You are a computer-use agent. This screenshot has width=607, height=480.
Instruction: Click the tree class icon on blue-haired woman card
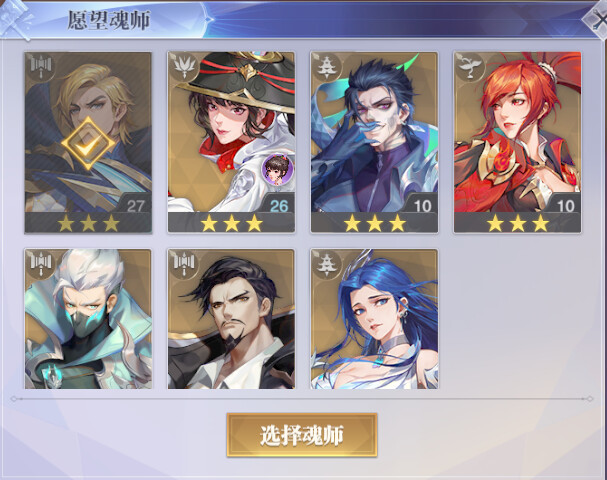point(327,265)
